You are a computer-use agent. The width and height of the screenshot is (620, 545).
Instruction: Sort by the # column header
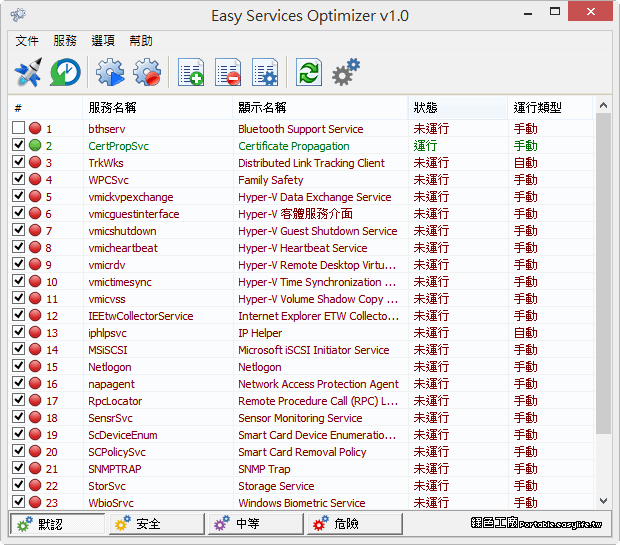45,107
